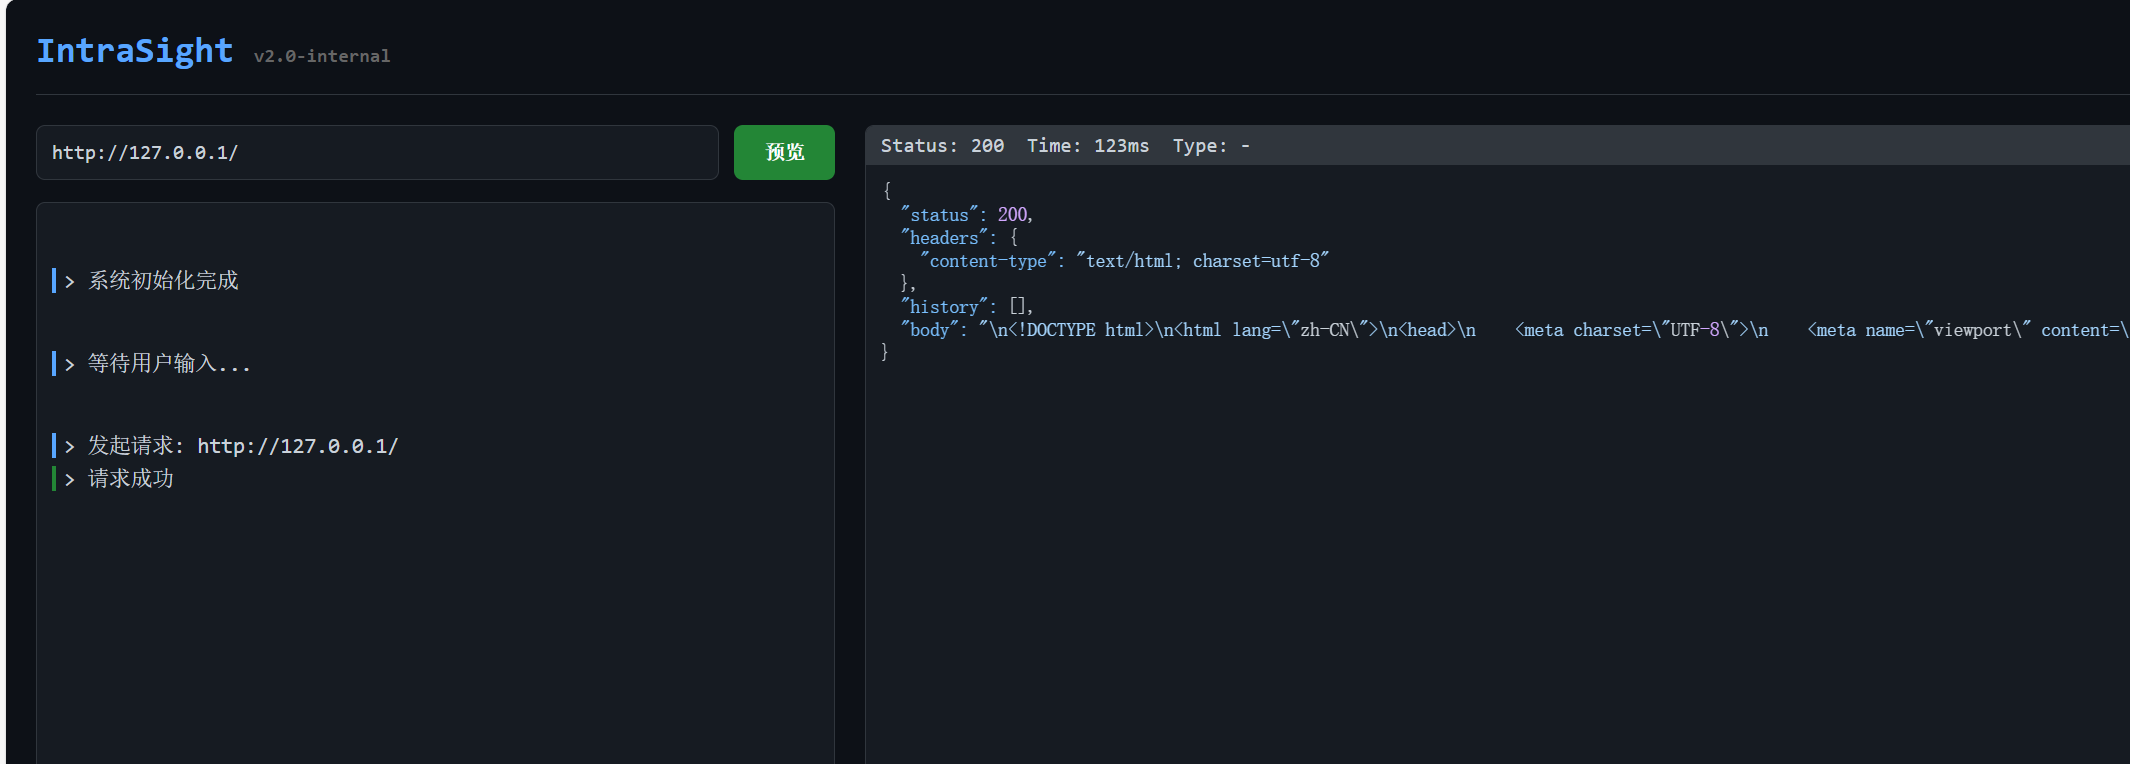The image size is (2130, 764).
Task: Click the "content-type" header value text
Action: point(1202,261)
